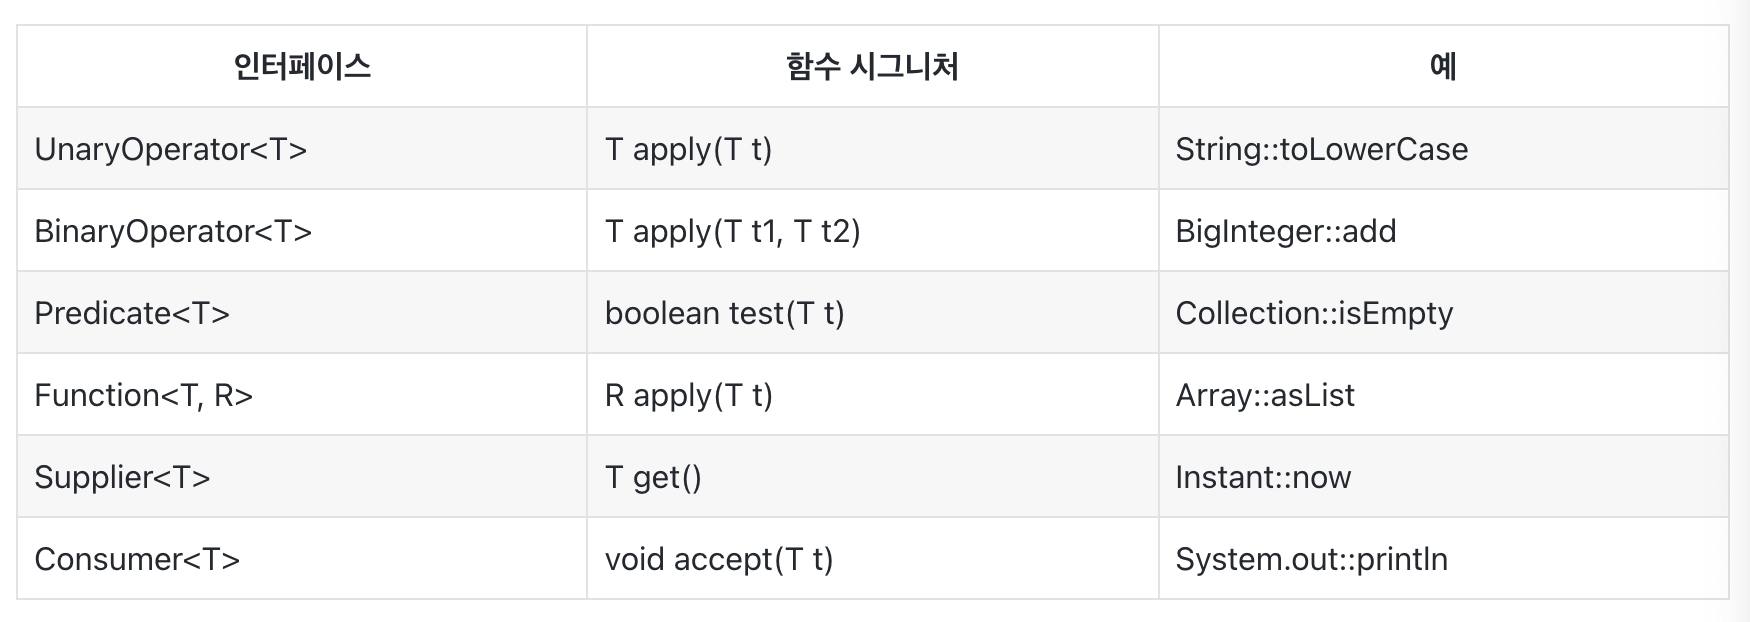The width and height of the screenshot is (1750, 622).
Task: Click the 함수 시그니처 column header
Action: pos(872,67)
